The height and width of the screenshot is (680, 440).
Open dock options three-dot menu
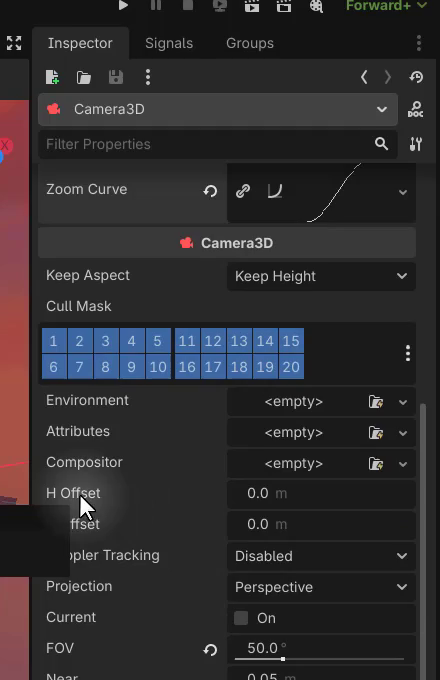click(x=419, y=43)
